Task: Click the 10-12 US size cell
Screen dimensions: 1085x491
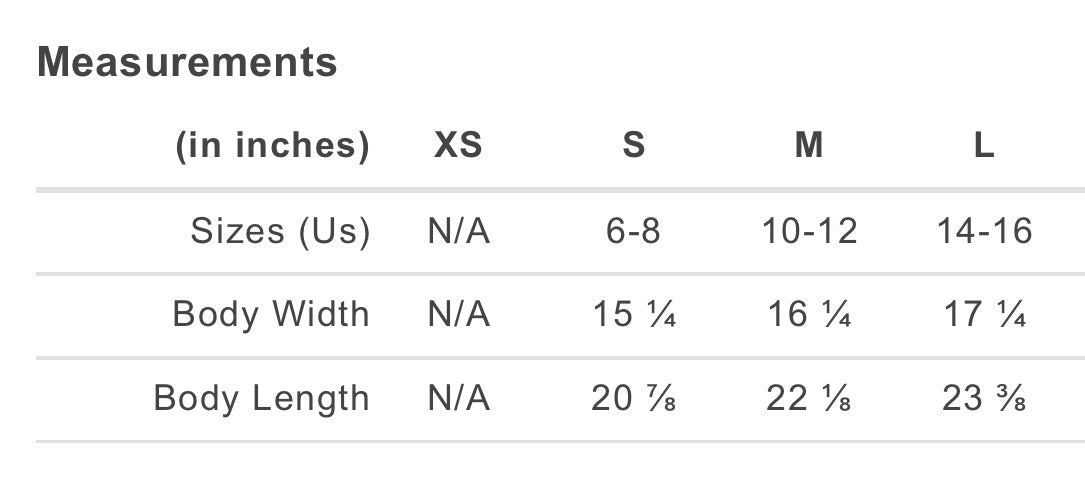Action: tap(810, 230)
